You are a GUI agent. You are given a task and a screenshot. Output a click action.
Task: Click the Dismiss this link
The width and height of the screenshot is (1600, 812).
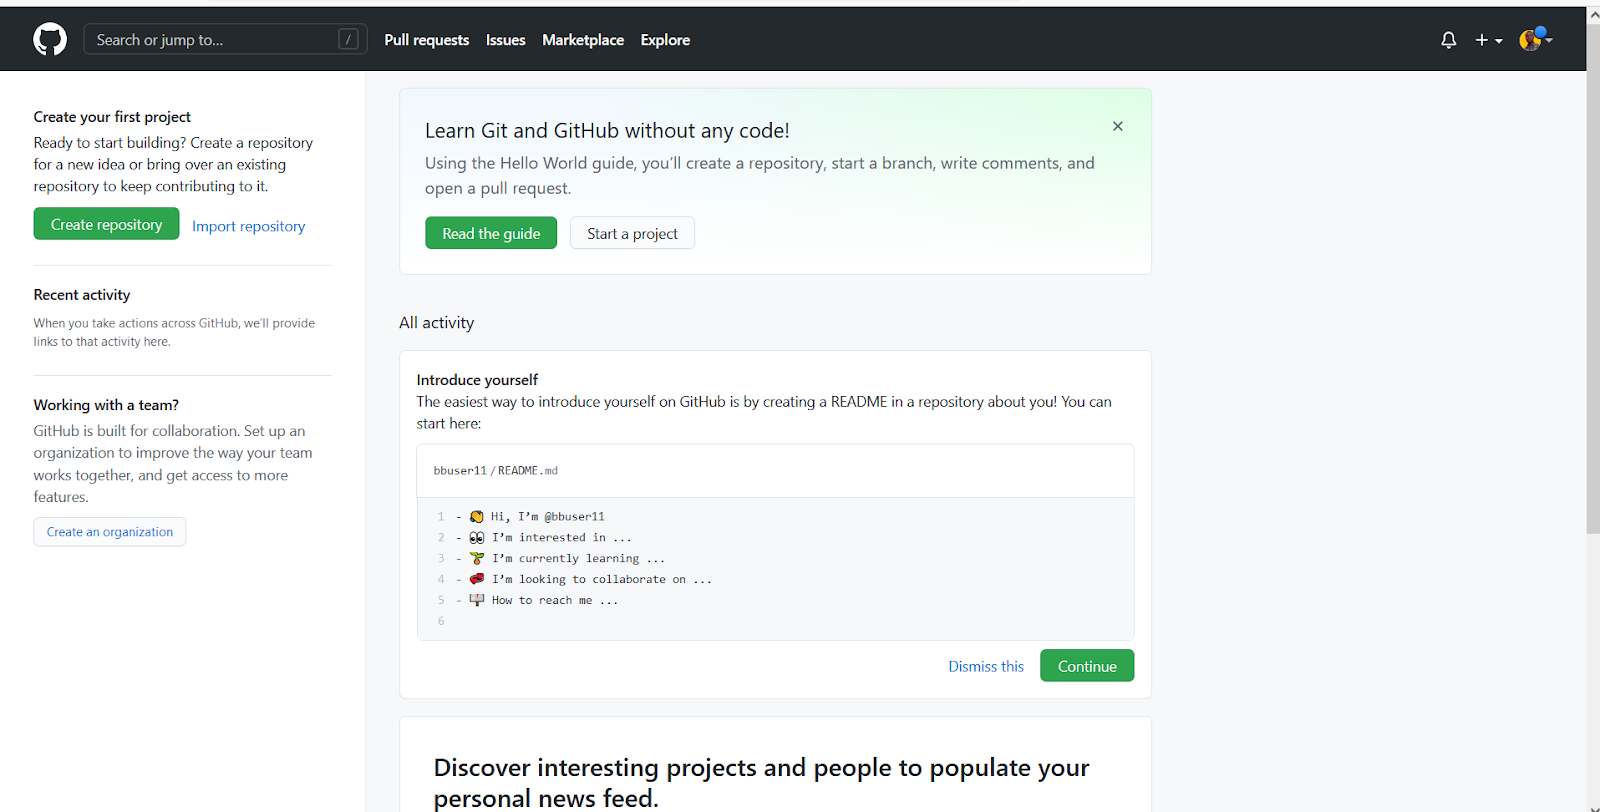pos(986,666)
